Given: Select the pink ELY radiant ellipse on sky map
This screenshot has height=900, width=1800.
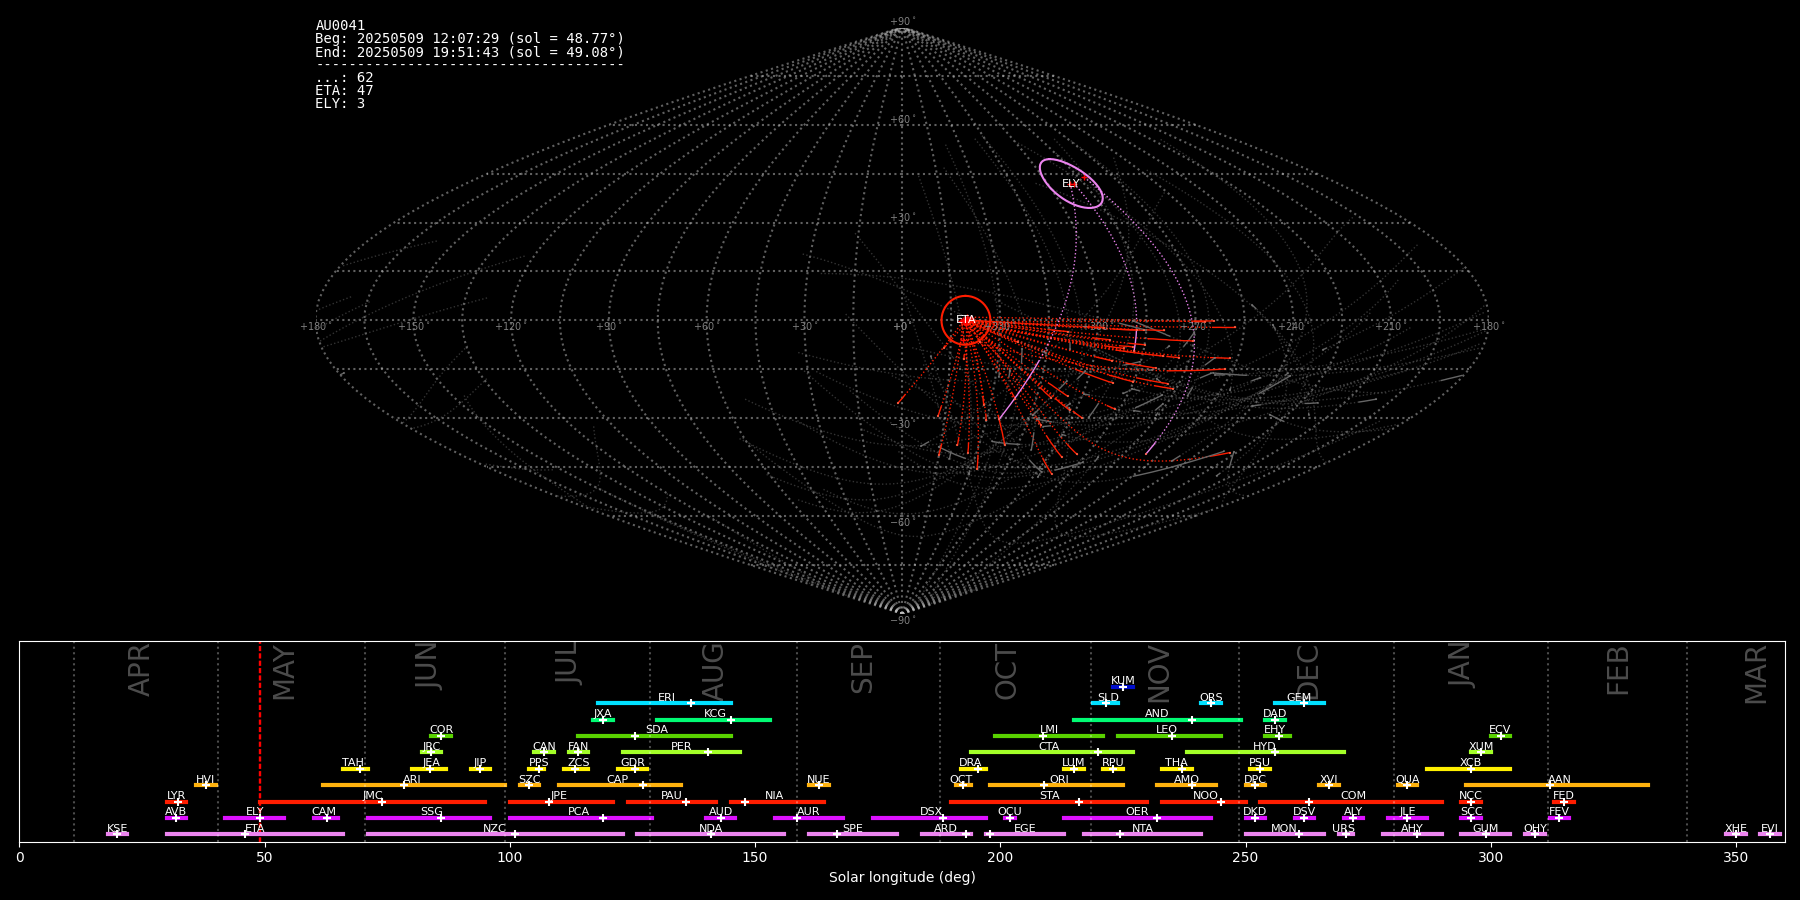Looking at the screenshot, I should coord(1071,184).
